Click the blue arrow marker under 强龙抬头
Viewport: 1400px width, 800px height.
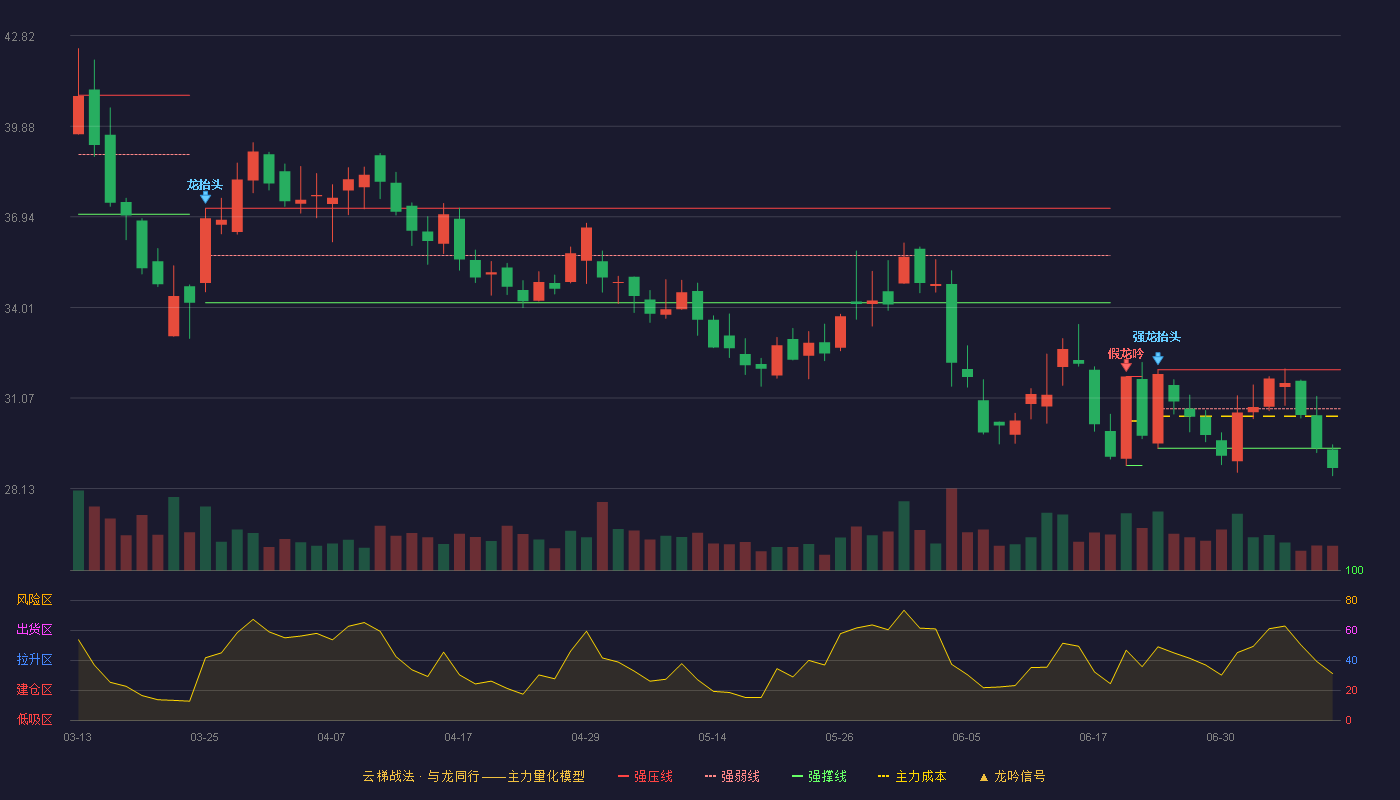point(1158,358)
